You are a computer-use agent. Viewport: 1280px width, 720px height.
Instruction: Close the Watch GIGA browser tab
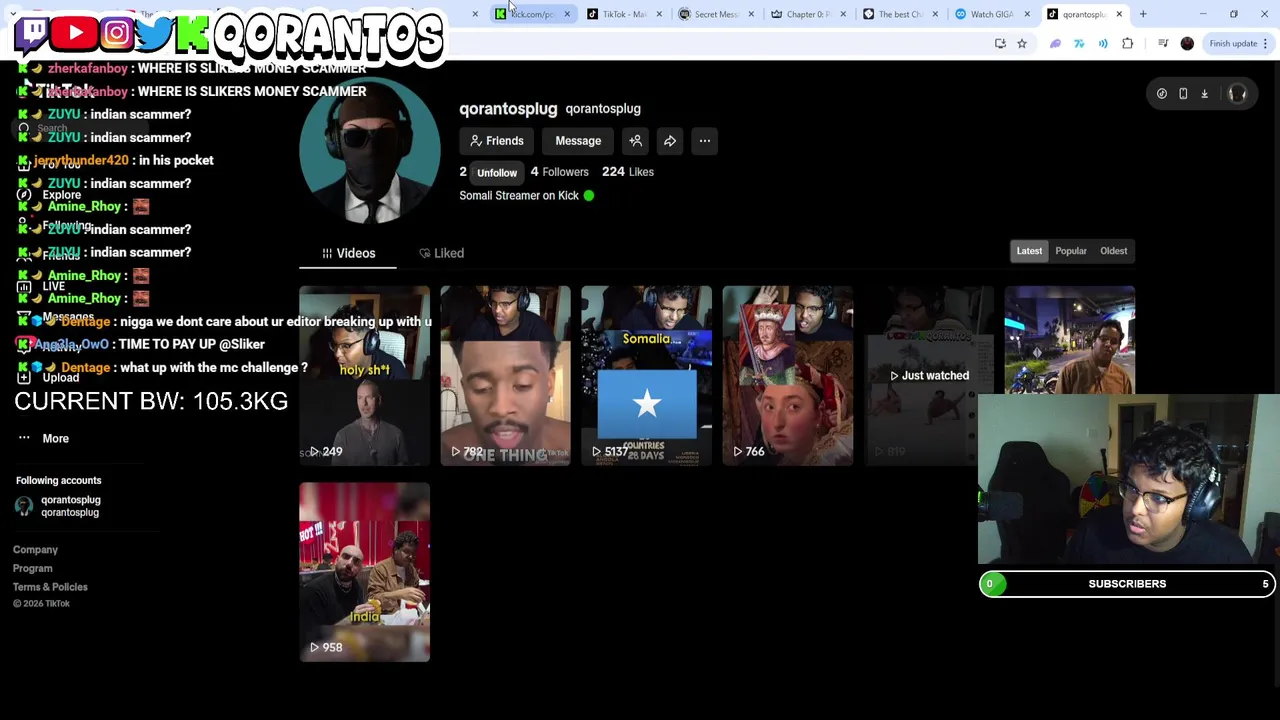click(x=1027, y=14)
